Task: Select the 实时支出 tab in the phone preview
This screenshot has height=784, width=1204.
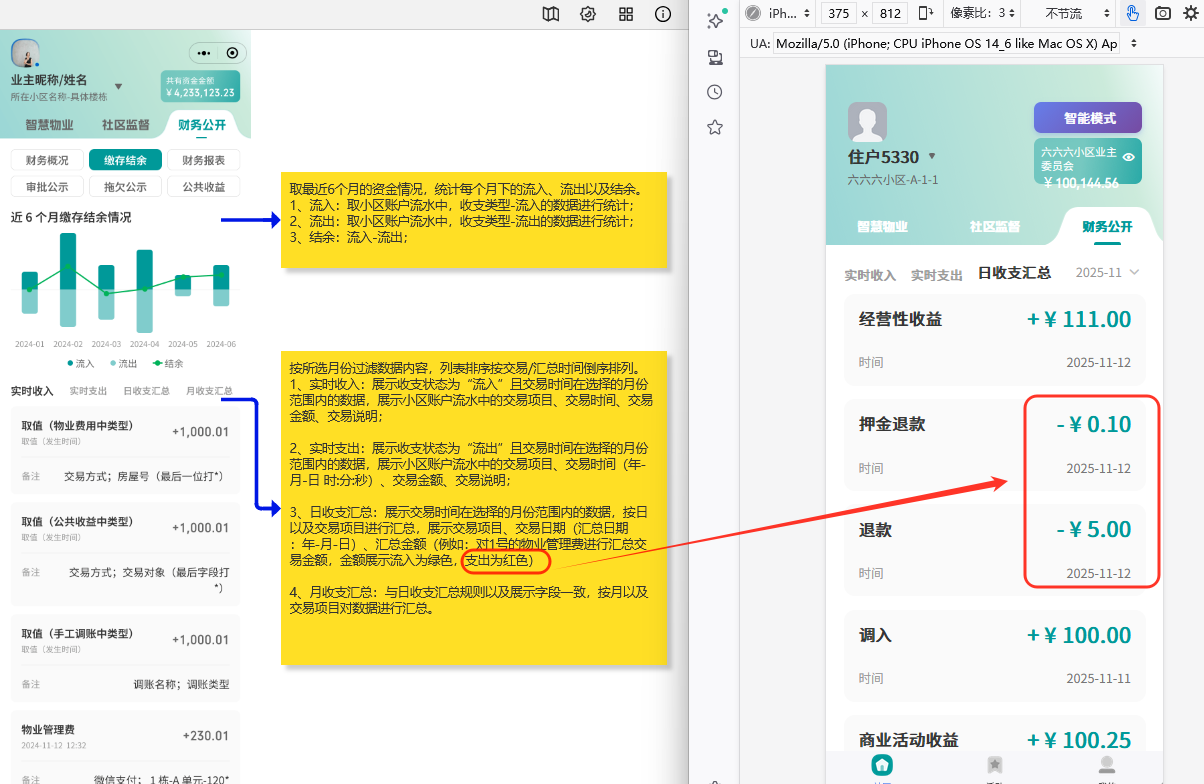Action: coord(937,275)
